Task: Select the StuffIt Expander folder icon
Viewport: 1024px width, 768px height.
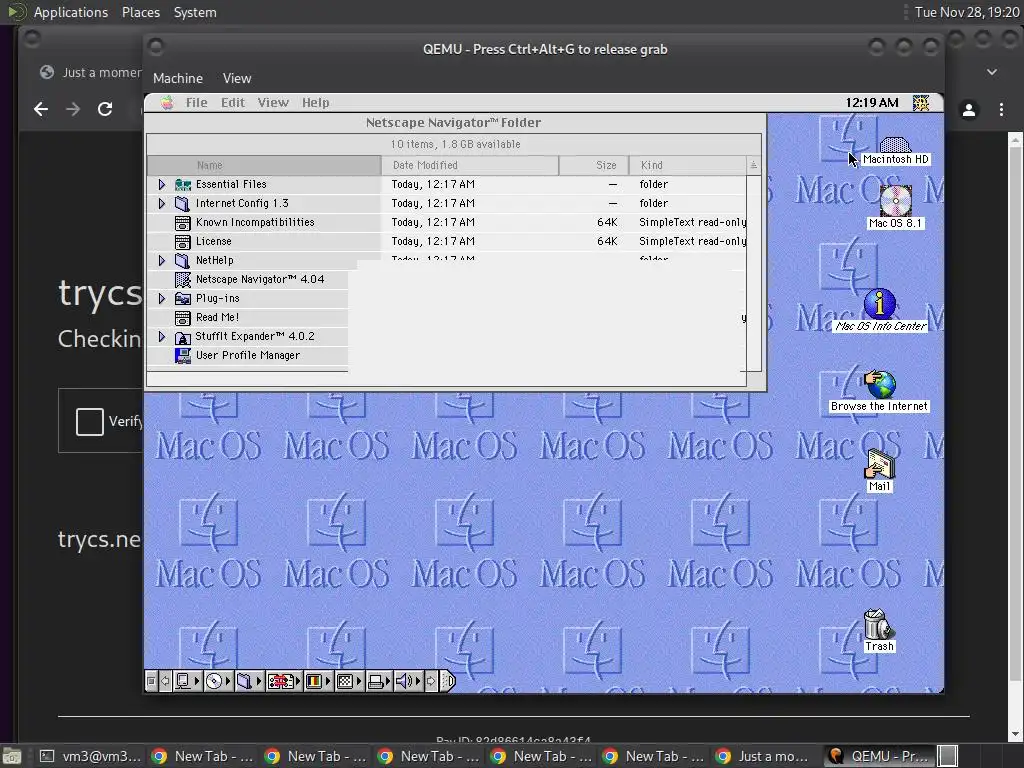Action: [183, 337]
